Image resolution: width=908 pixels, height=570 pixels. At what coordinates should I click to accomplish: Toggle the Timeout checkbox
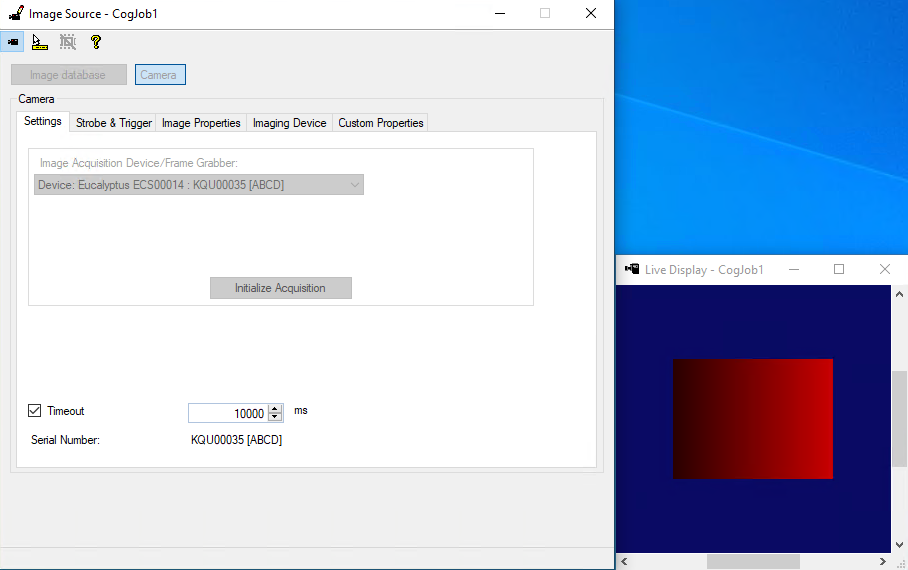pyautogui.click(x=35, y=411)
